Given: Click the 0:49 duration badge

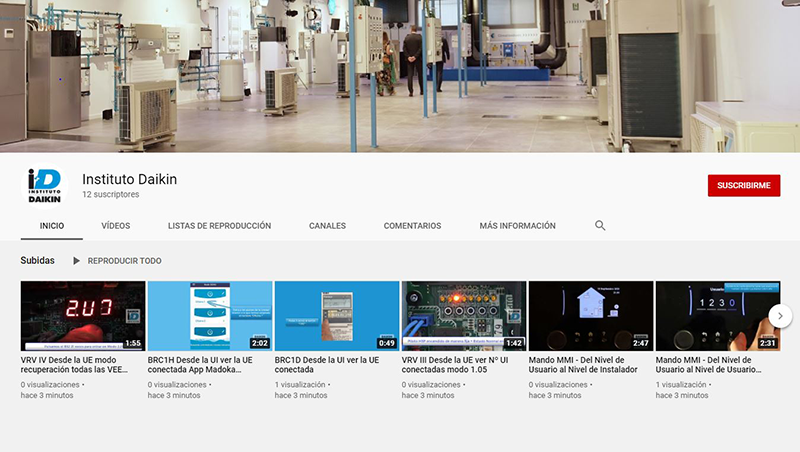Looking at the screenshot, I should [387, 343].
